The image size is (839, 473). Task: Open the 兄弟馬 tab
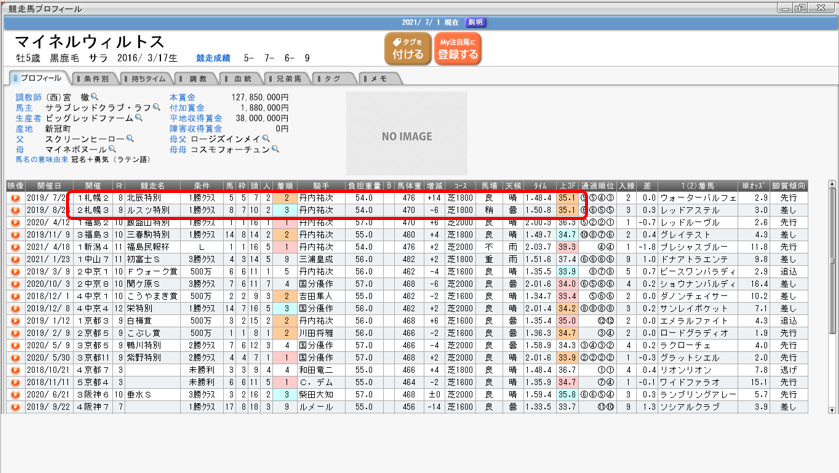point(285,78)
